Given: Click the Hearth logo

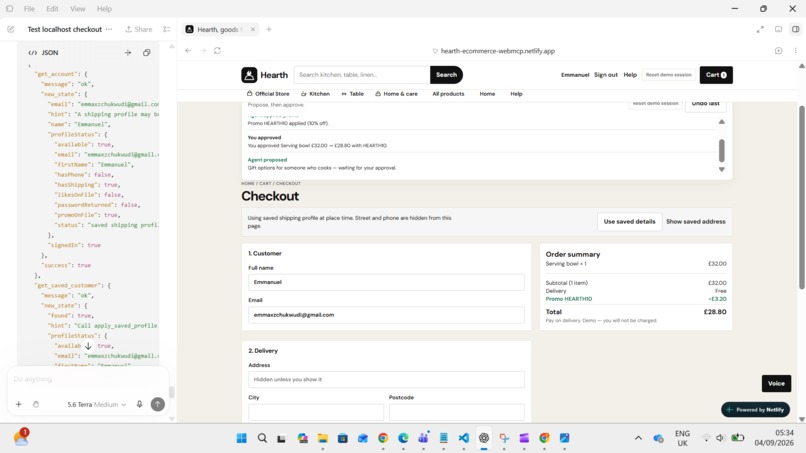Looking at the screenshot, I should (x=264, y=75).
